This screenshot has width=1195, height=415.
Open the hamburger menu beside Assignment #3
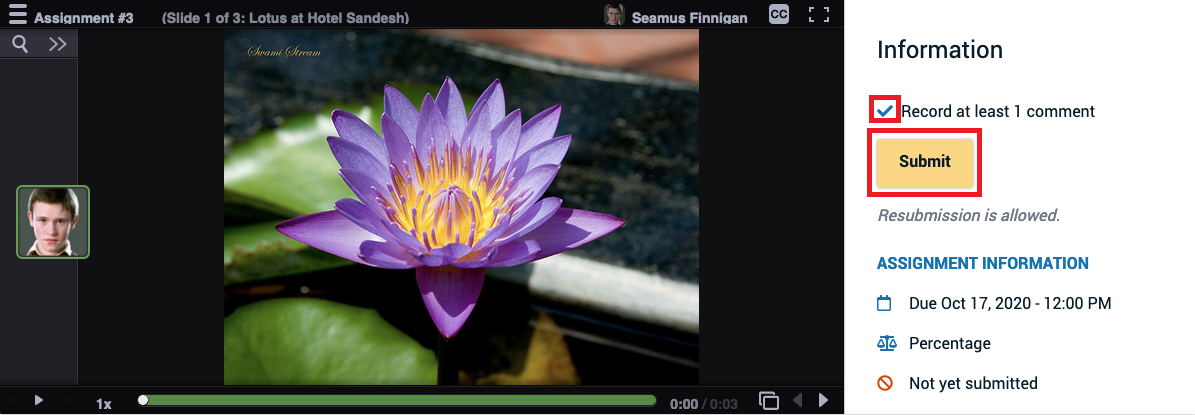[x=17, y=15]
